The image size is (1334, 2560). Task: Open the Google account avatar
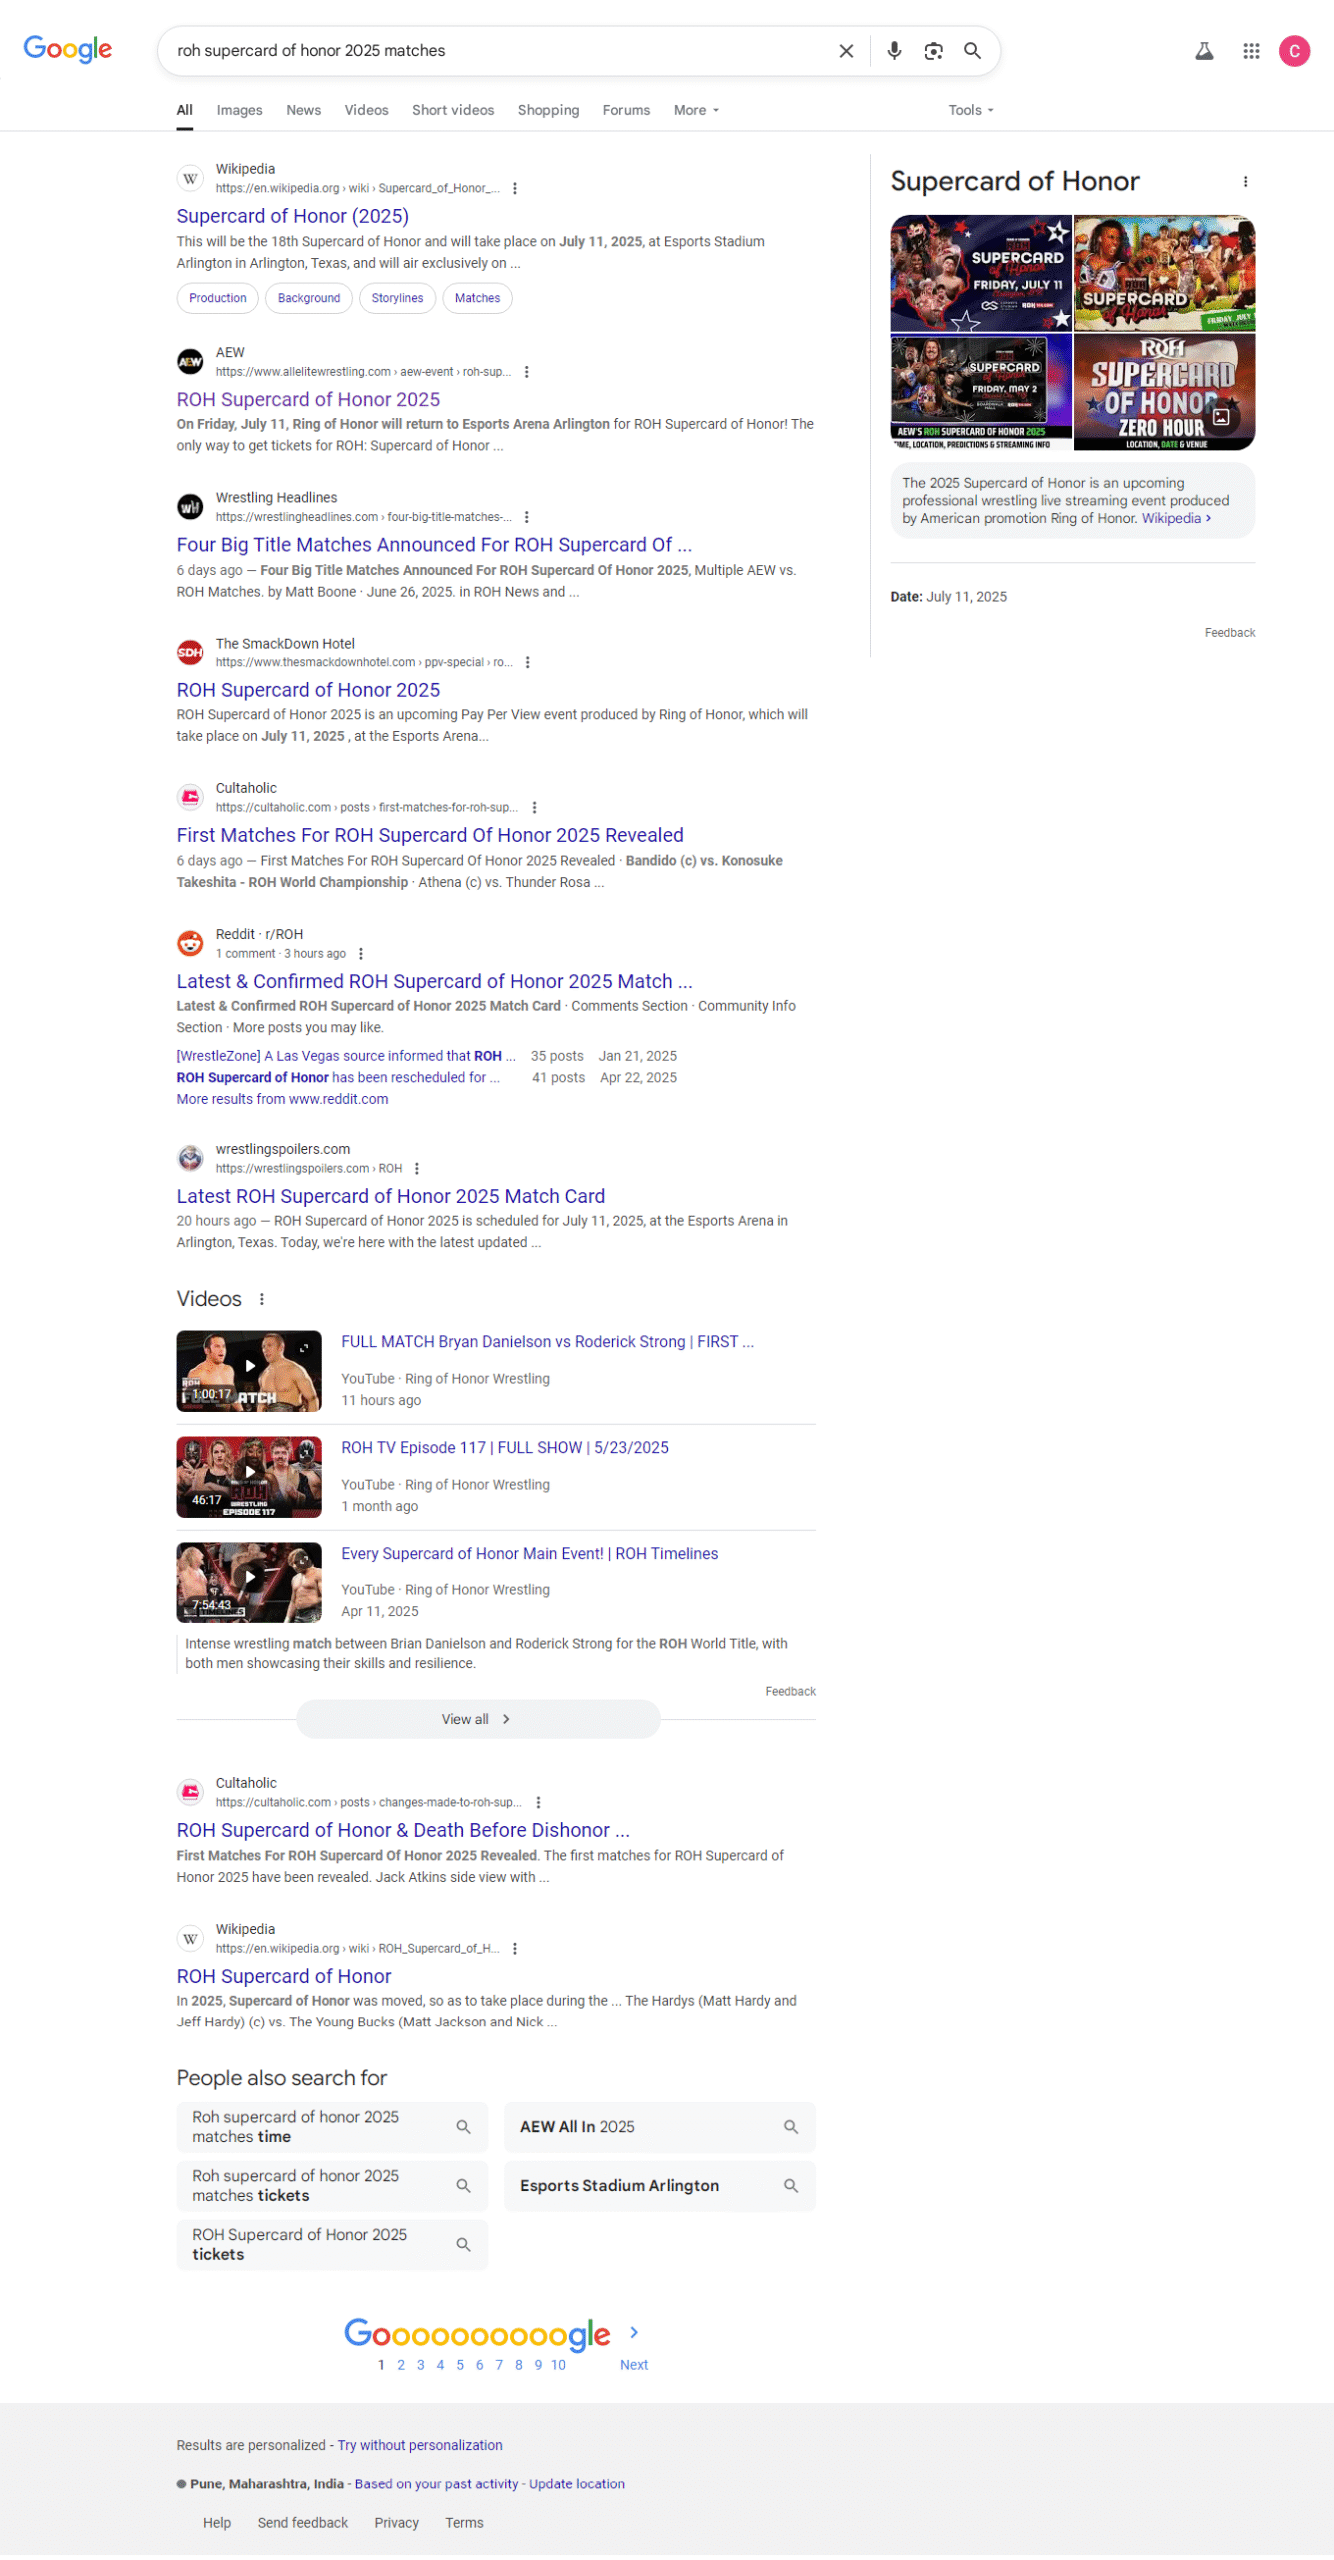1294,51
